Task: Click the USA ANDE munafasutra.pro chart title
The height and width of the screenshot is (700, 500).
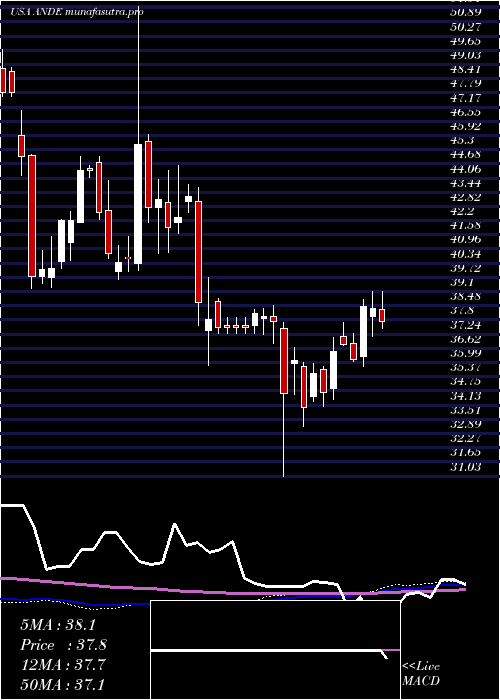Action: 77,12
